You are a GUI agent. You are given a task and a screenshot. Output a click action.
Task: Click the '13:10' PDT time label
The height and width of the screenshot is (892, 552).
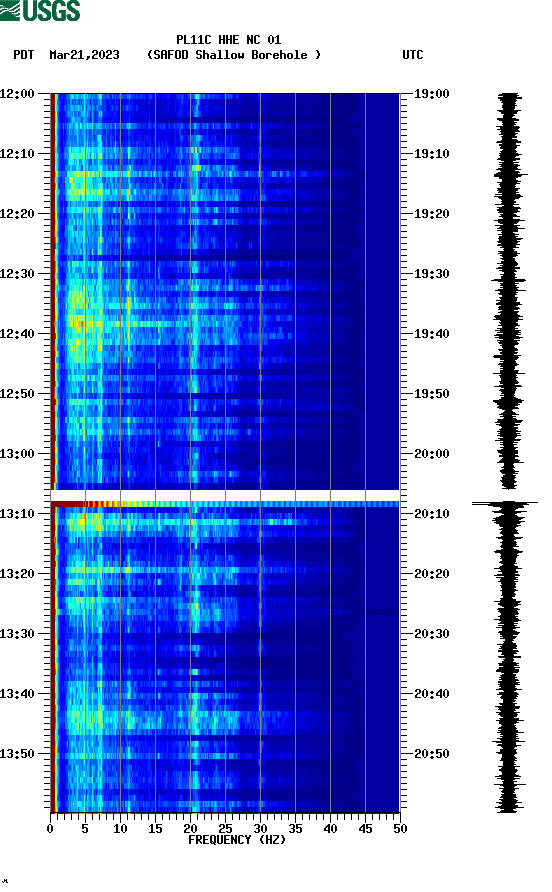pos(17,514)
